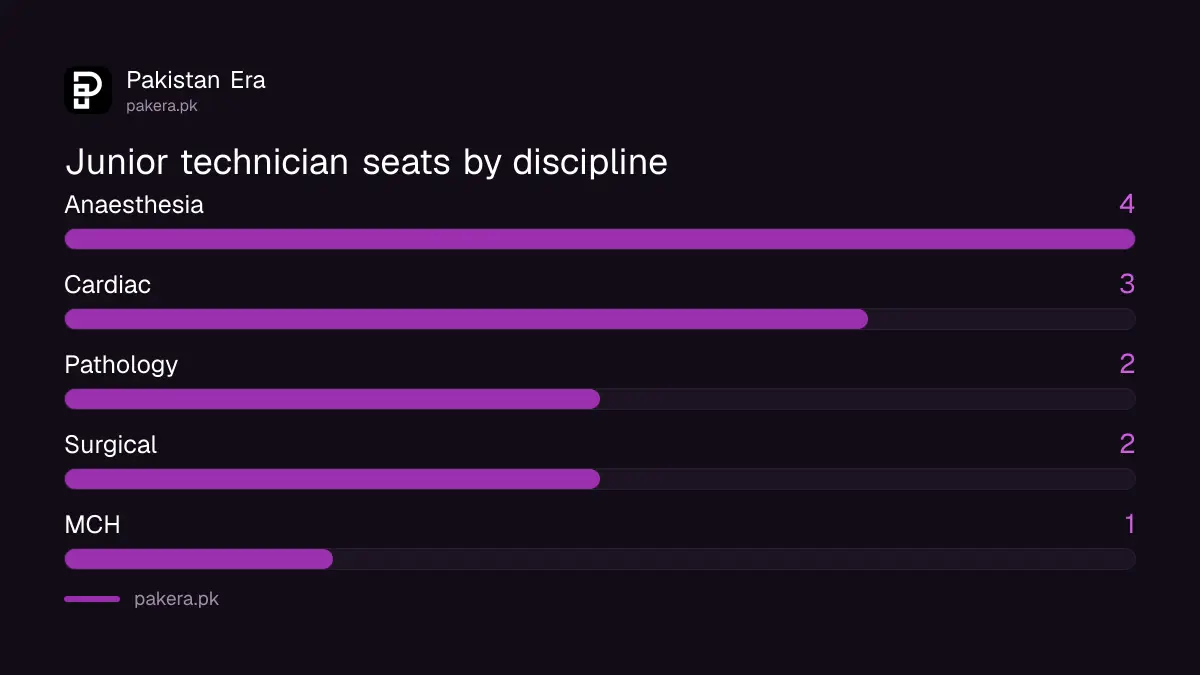Viewport: 1200px width, 675px height.
Task: Select the chart title text
Action: pyautogui.click(x=366, y=162)
